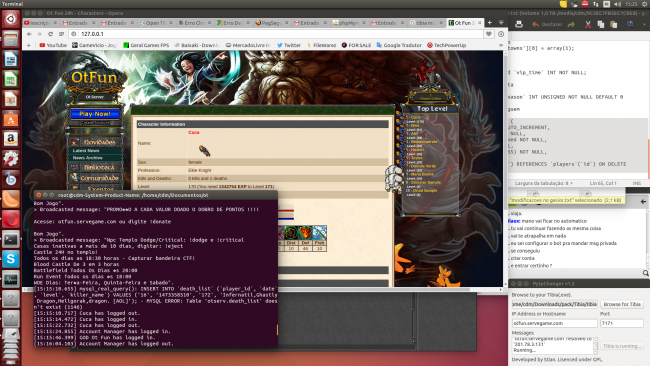
Task: Switch to Terminal via dock icon
Action: (x=11, y=239)
